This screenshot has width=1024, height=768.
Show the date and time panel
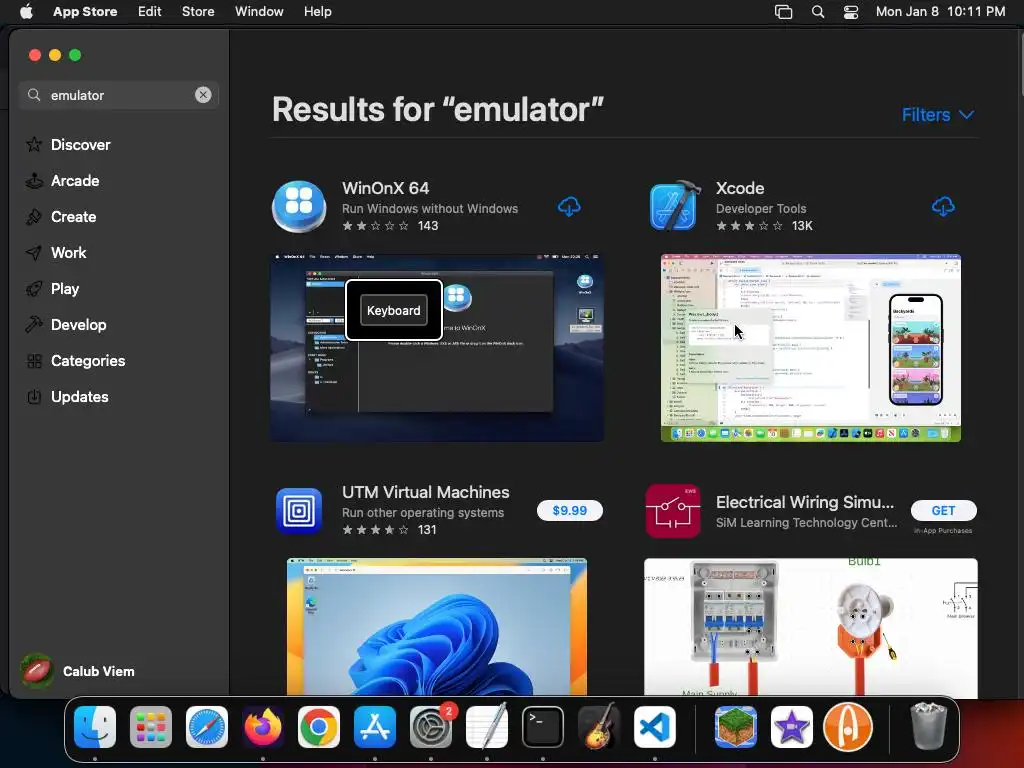click(940, 12)
